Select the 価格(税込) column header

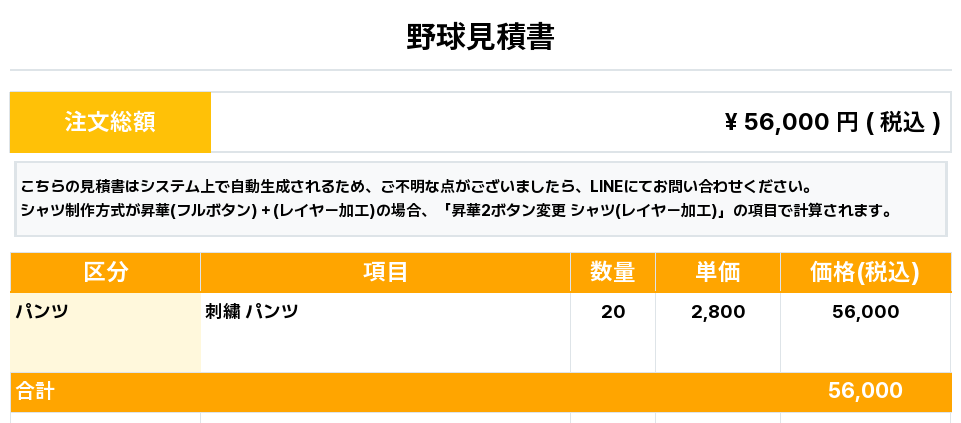tap(864, 272)
